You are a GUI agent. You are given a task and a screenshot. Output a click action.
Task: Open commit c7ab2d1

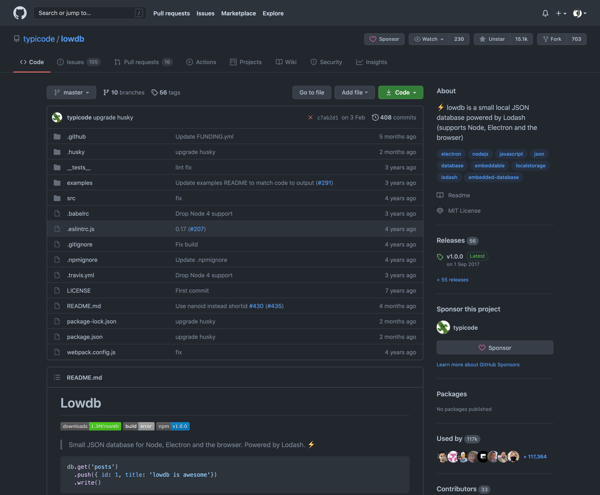pyautogui.click(x=328, y=118)
